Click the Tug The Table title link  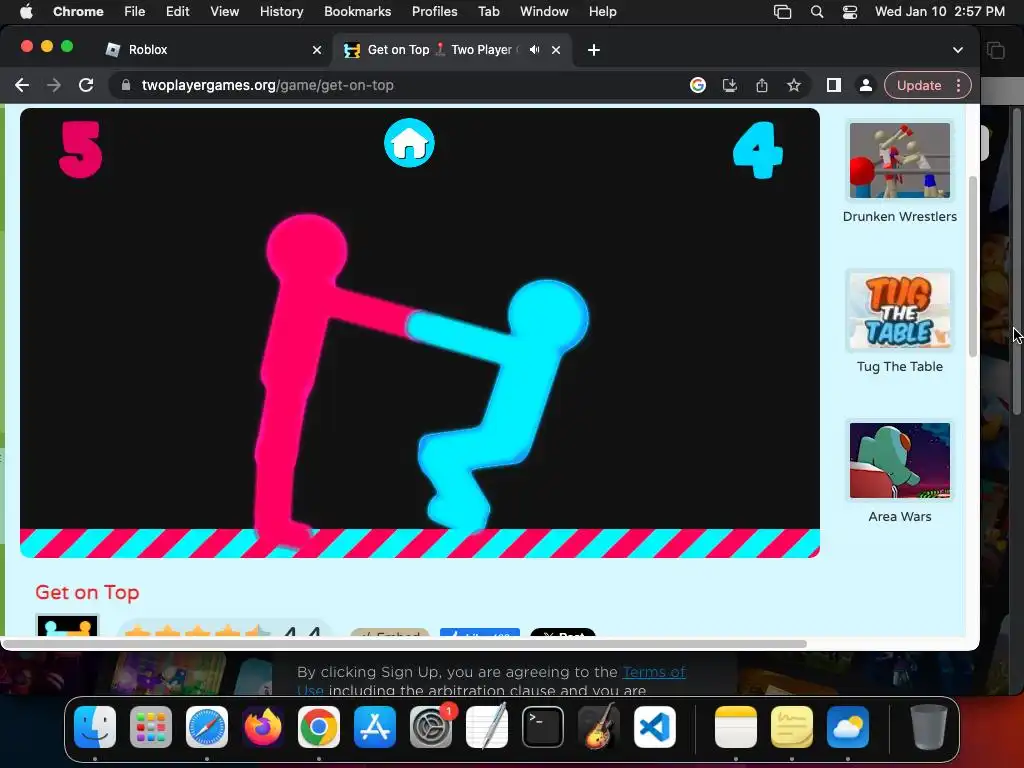(x=899, y=367)
